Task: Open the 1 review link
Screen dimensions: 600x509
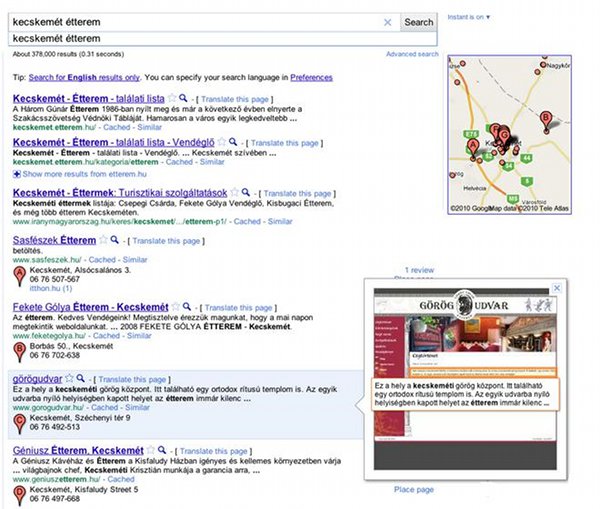Action: tap(419, 270)
